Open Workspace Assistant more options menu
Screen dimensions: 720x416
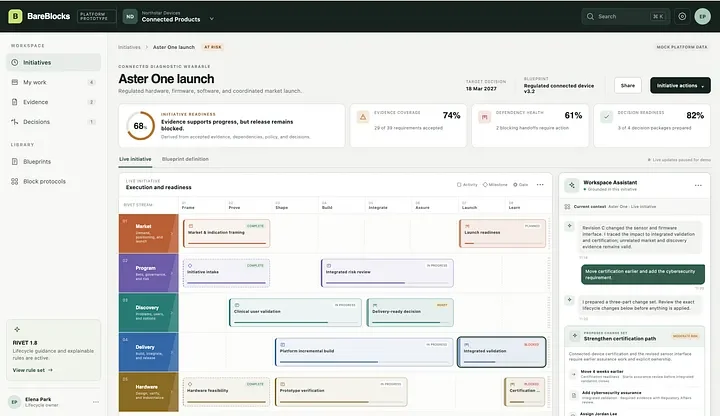pyautogui.click(x=698, y=186)
